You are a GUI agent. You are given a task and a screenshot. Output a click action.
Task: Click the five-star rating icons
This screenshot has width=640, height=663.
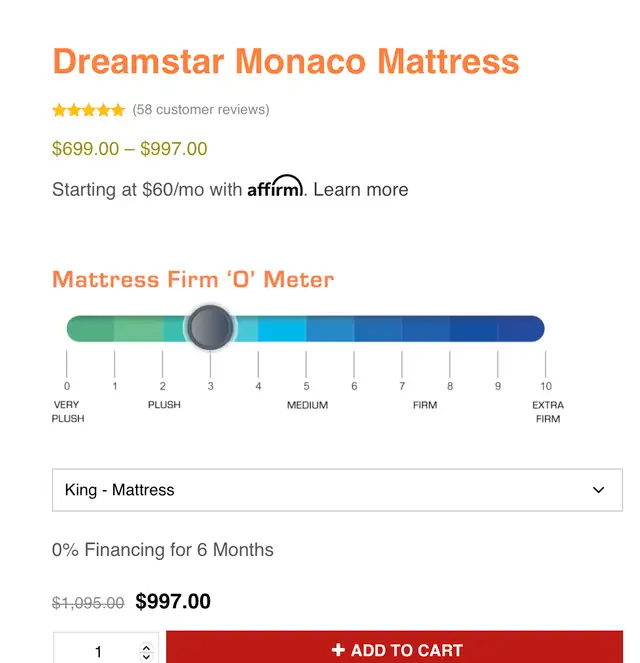coord(88,110)
